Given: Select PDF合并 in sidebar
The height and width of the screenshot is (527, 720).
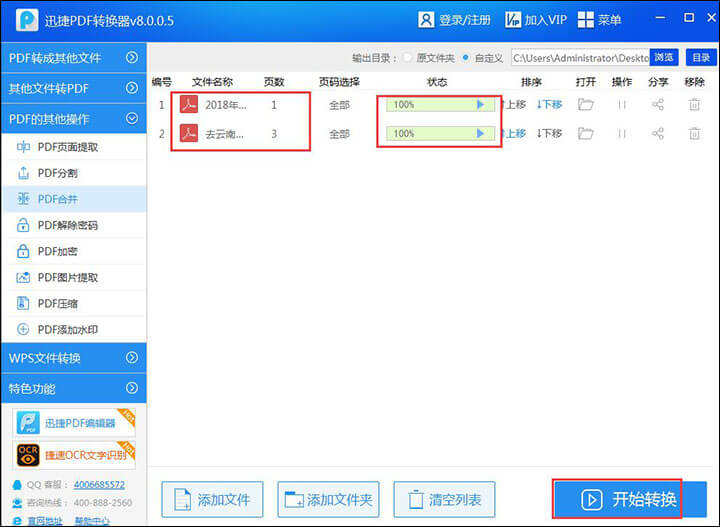Looking at the screenshot, I should click(x=73, y=199).
